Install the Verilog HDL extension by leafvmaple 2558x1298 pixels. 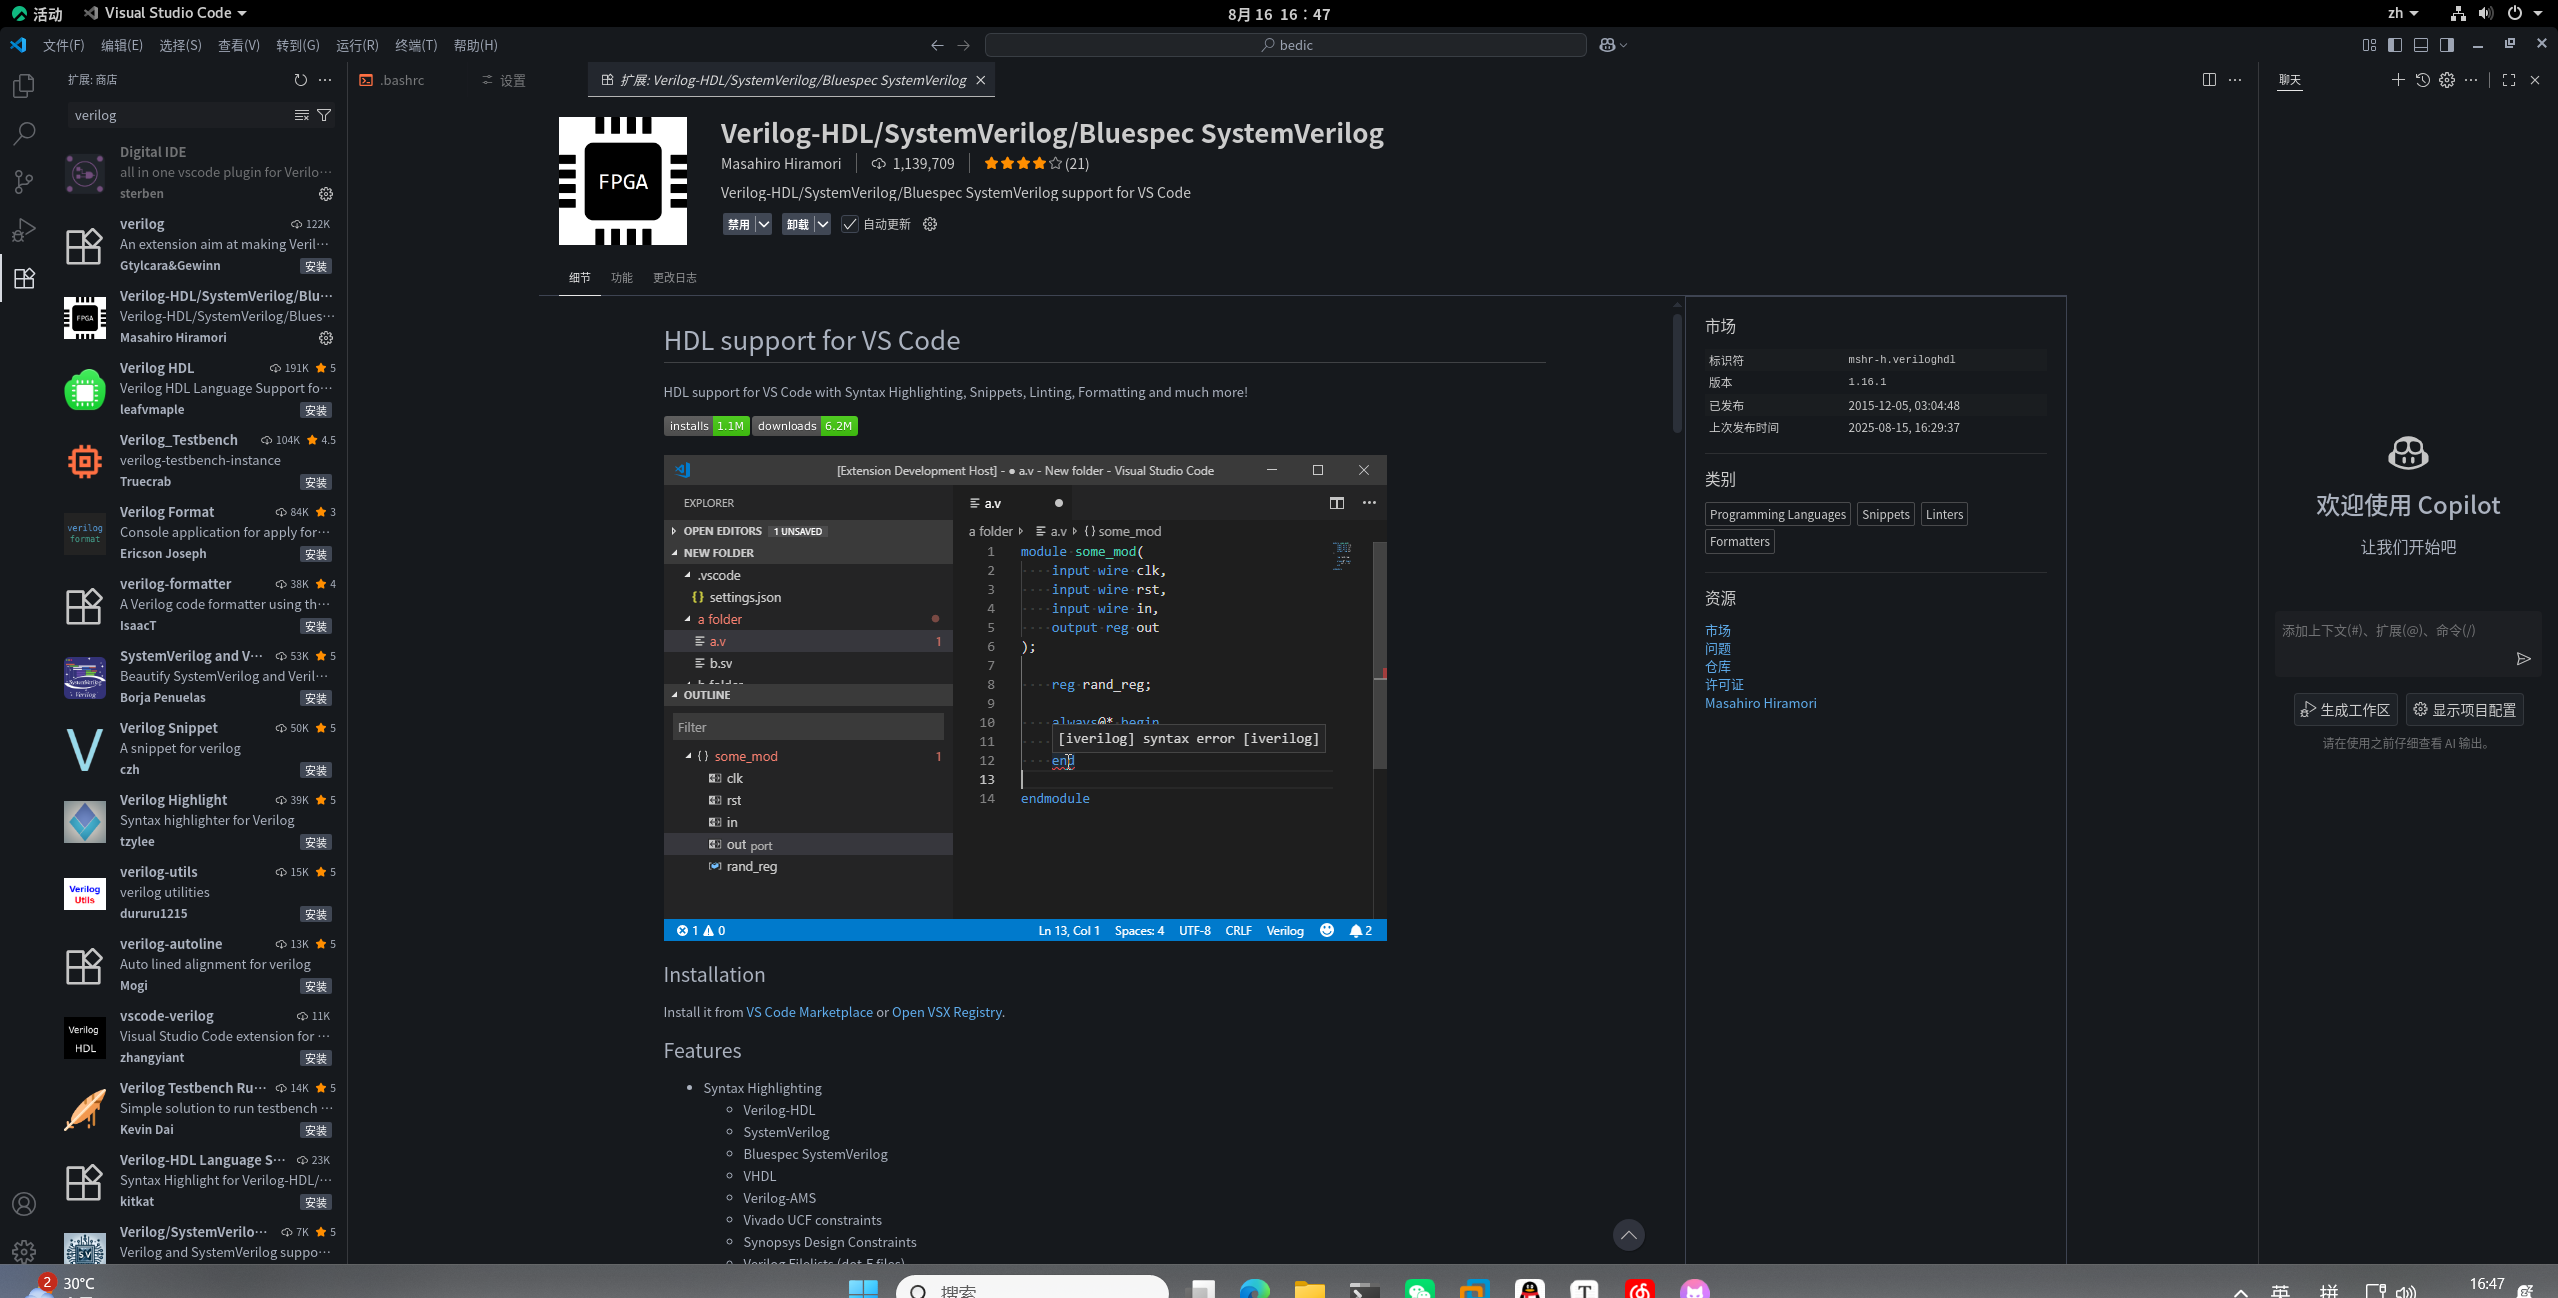coord(315,410)
